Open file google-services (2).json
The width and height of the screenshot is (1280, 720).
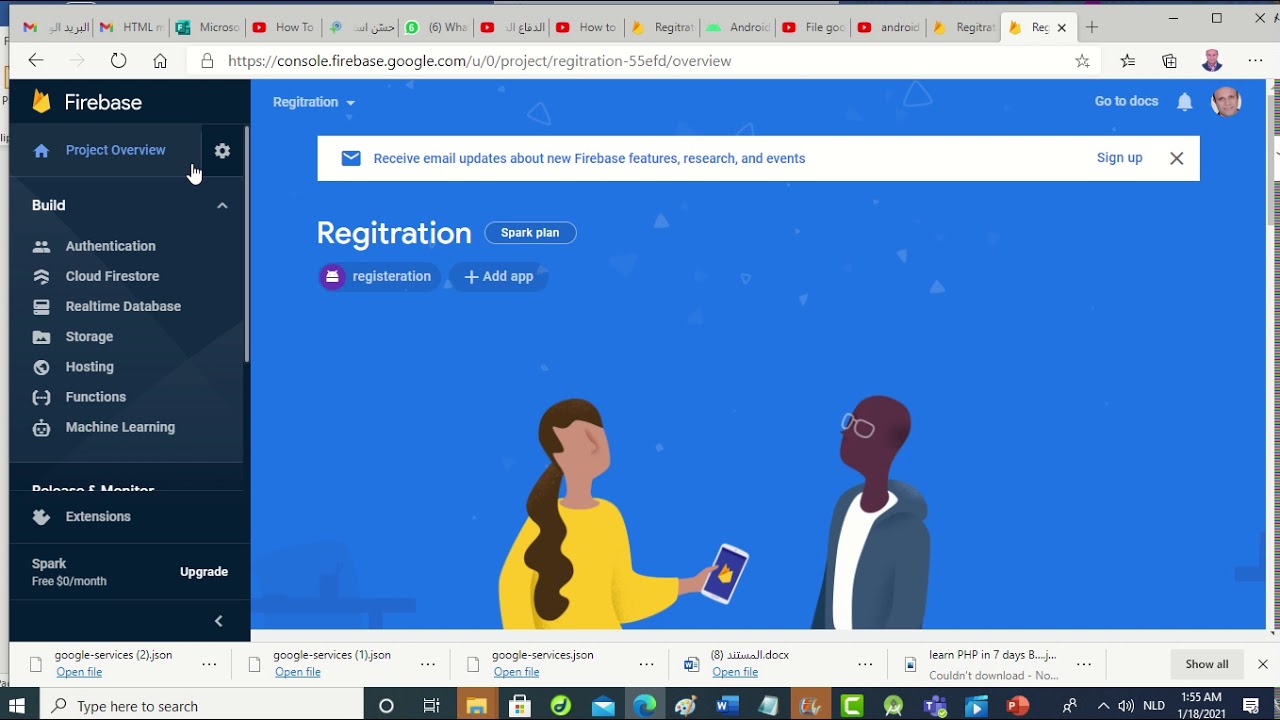tap(79, 672)
